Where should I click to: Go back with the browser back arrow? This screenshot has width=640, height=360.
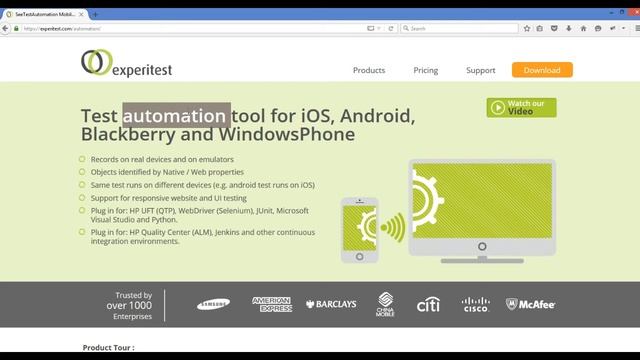pos(5,29)
